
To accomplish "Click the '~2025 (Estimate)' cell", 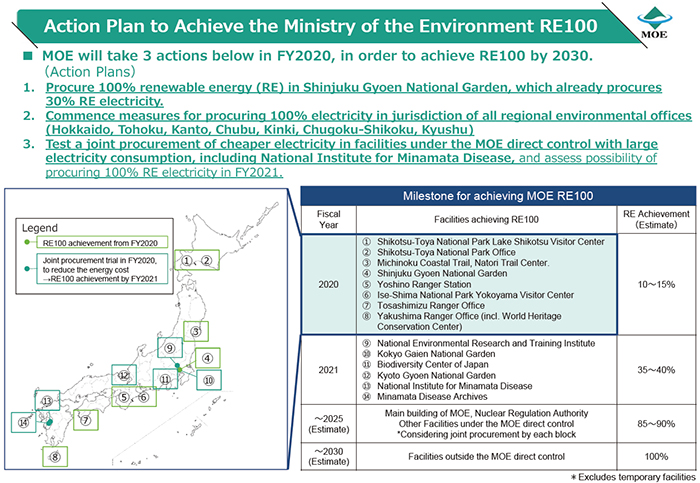I will tap(329, 424).
